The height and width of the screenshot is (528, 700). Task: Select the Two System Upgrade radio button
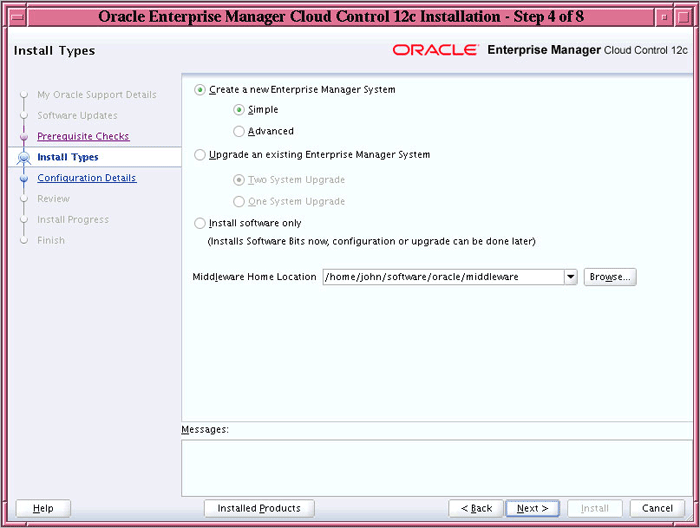tap(239, 180)
